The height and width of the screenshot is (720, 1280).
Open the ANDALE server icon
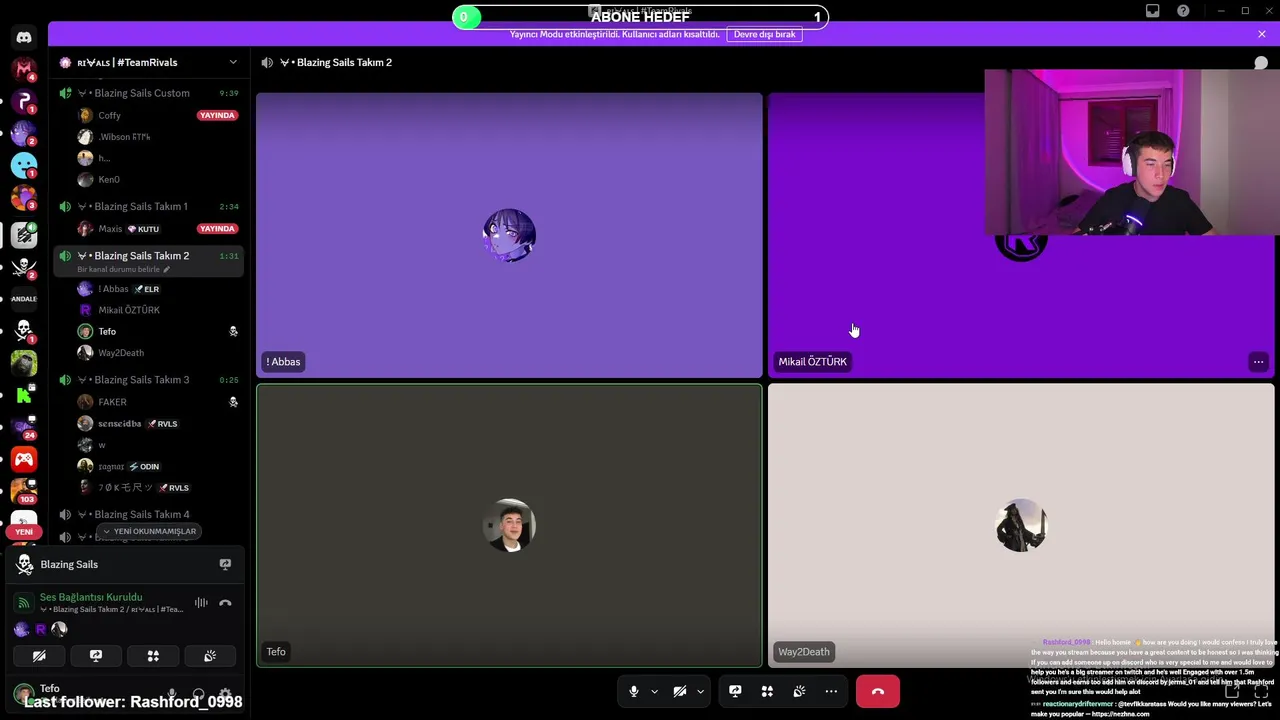[x=24, y=298]
